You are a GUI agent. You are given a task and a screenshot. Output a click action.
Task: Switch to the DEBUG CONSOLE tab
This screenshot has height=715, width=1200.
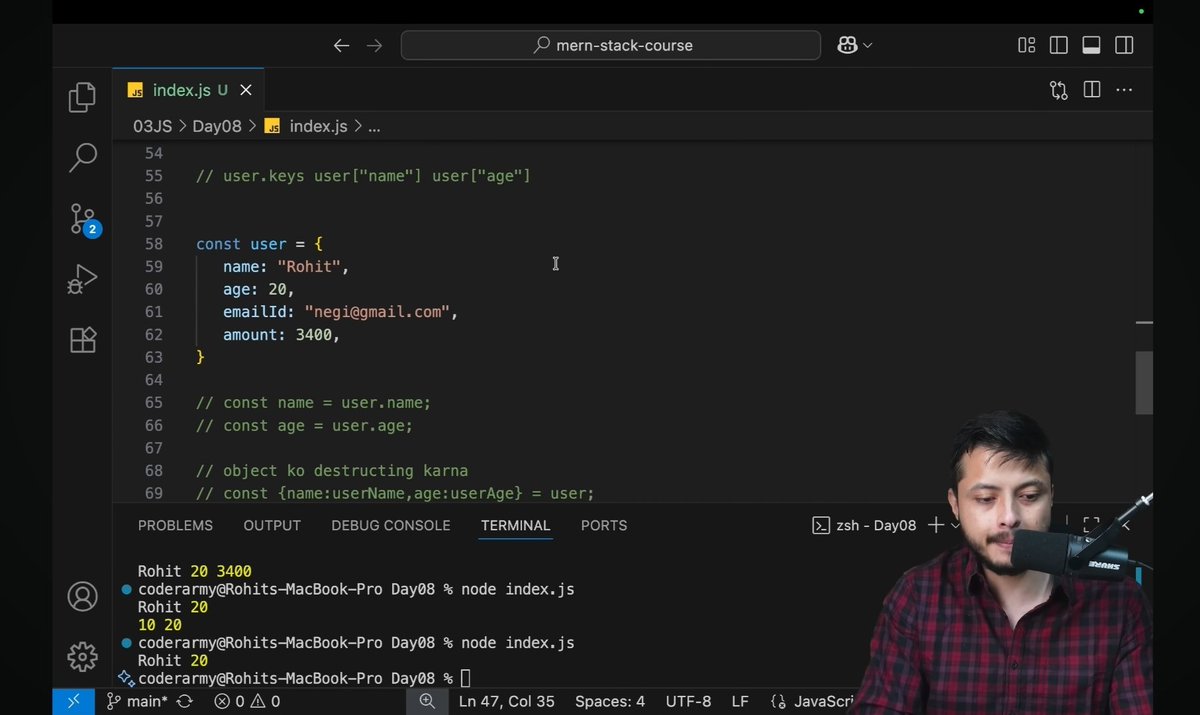tap(391, 525)
